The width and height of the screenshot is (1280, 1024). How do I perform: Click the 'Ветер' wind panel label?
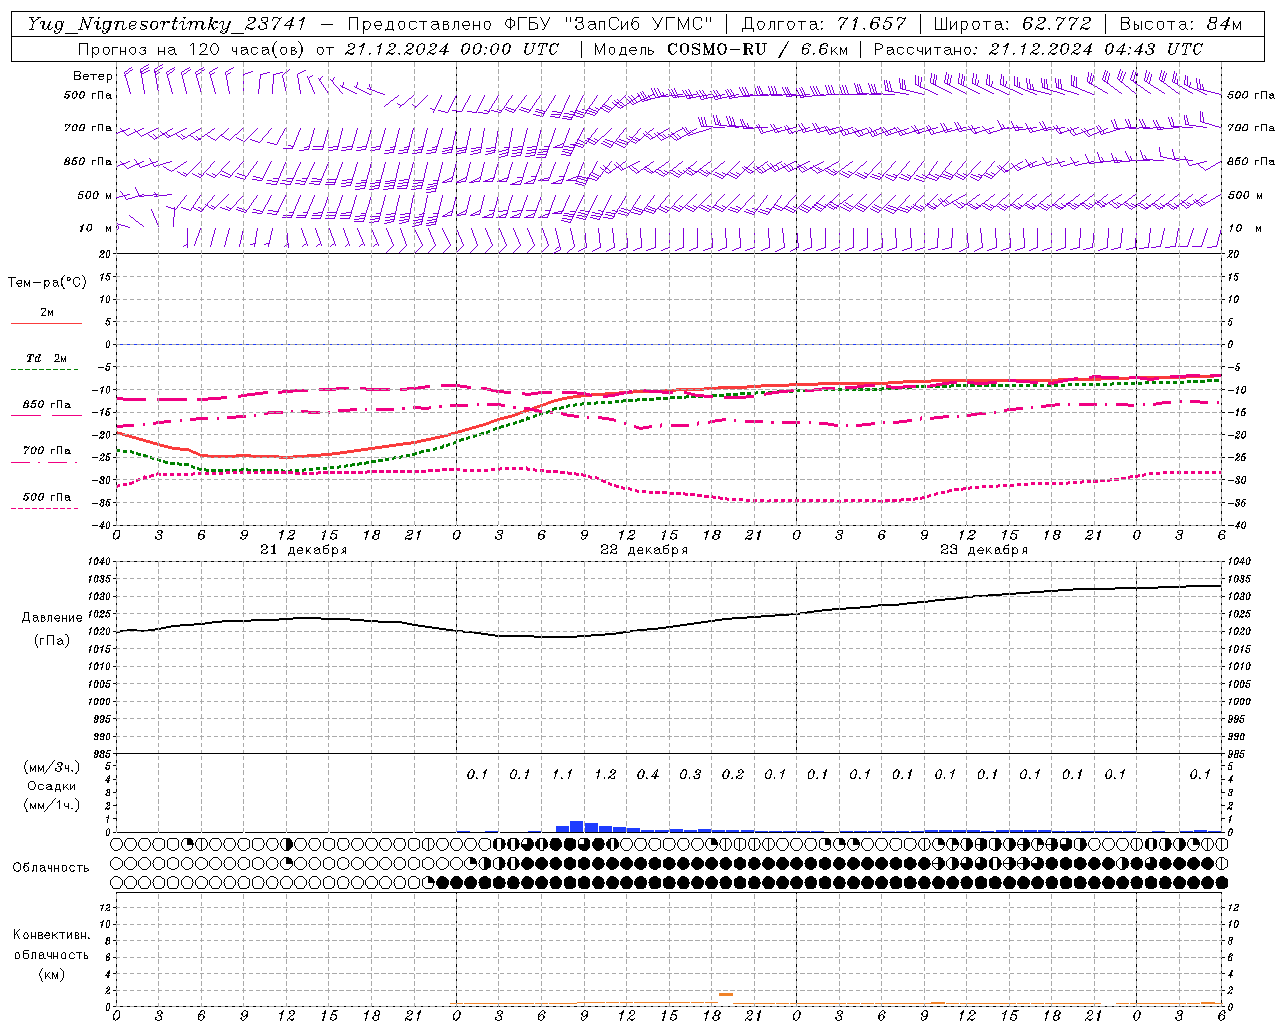pyautogui.click(x=92, y=76)
